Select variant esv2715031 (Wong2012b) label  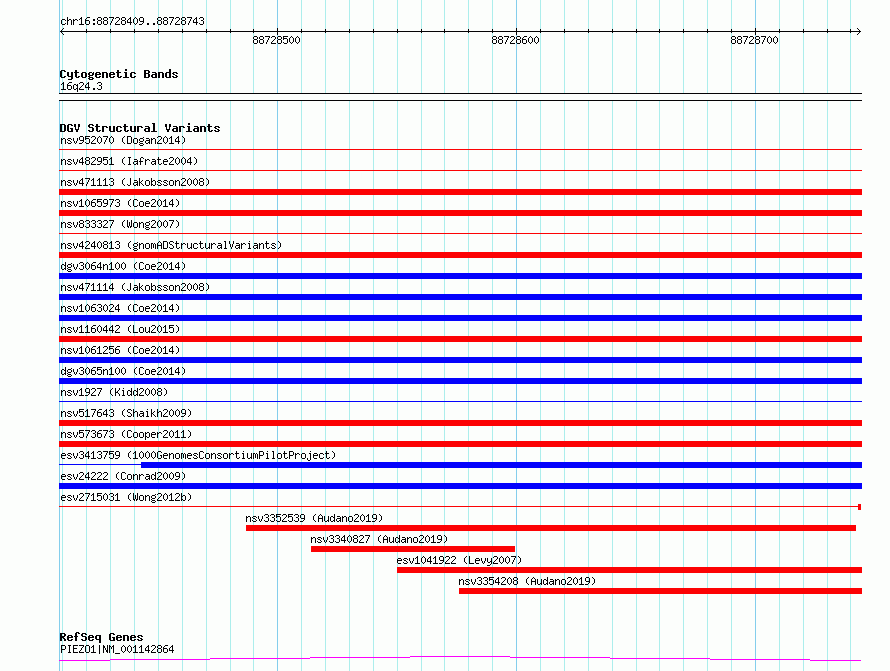(x=126, y=497)
